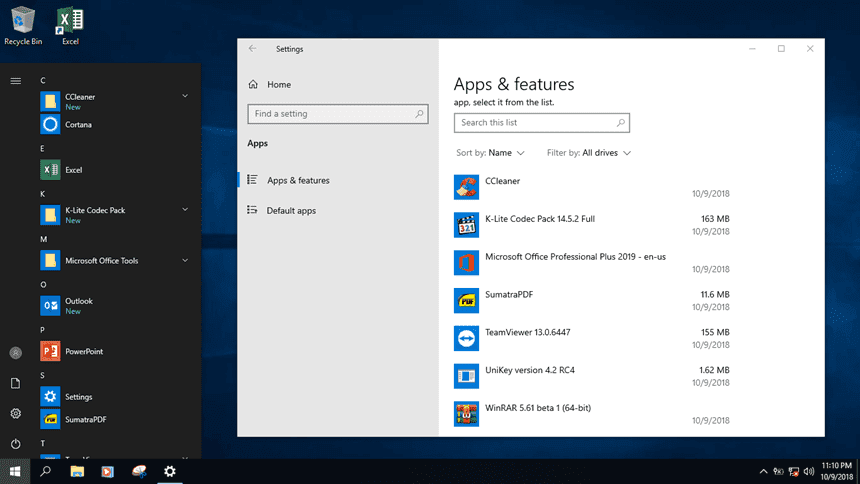Click the network icon in system tray
The width and height of the screenshot is (860, 484).
[794, 471]
